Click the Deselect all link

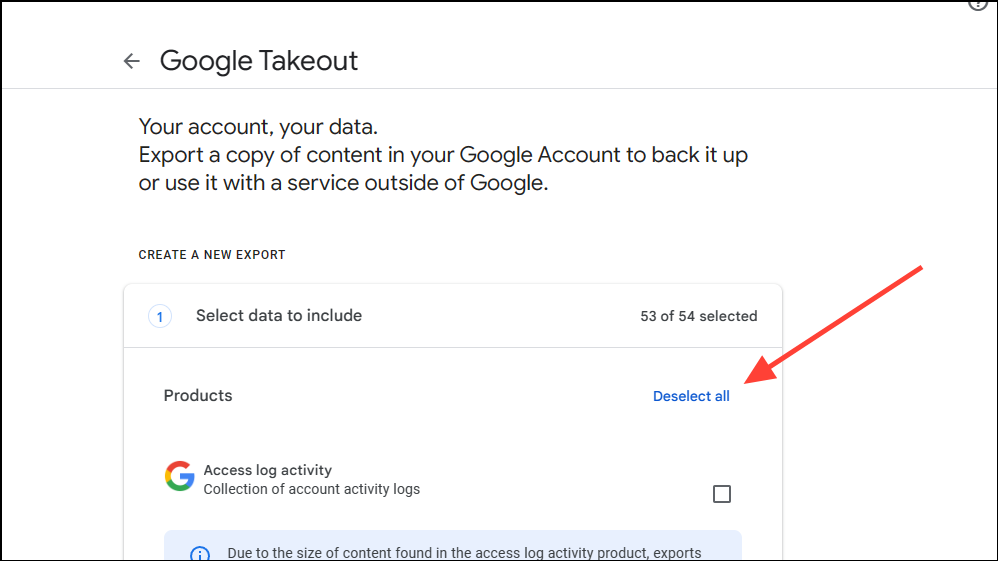pyautogui.click(x=691, y=396)
